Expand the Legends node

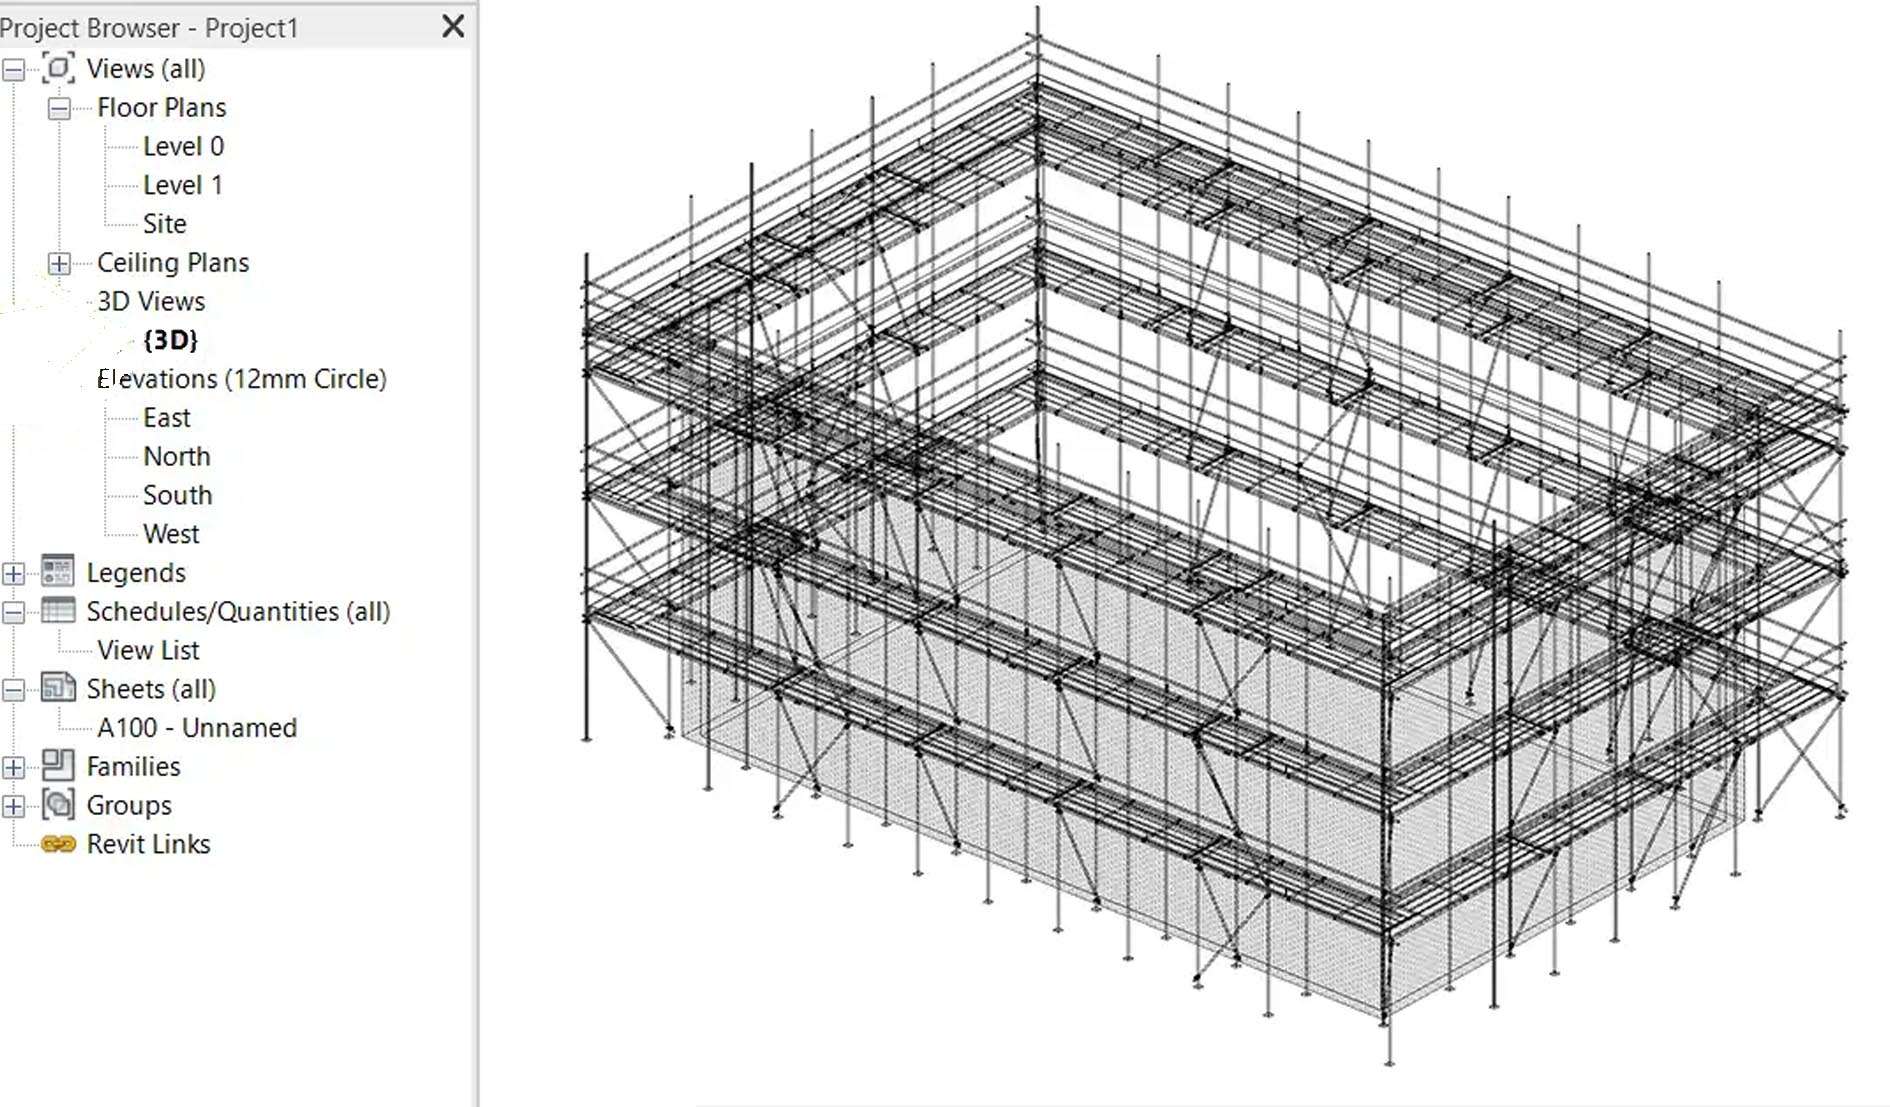tap(14, 574)
